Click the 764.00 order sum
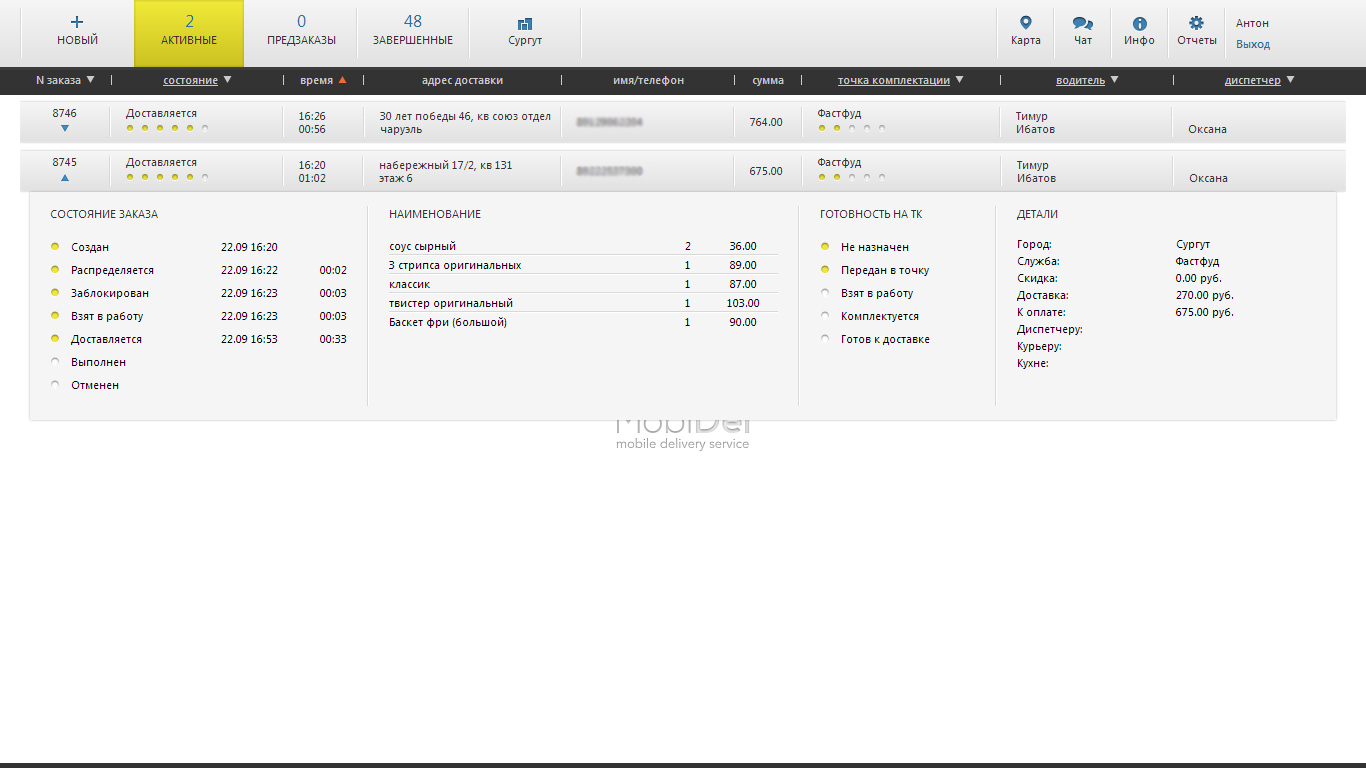Image resolution: width=1366 pixels, height=768 pixels. [x=766, y=122]
